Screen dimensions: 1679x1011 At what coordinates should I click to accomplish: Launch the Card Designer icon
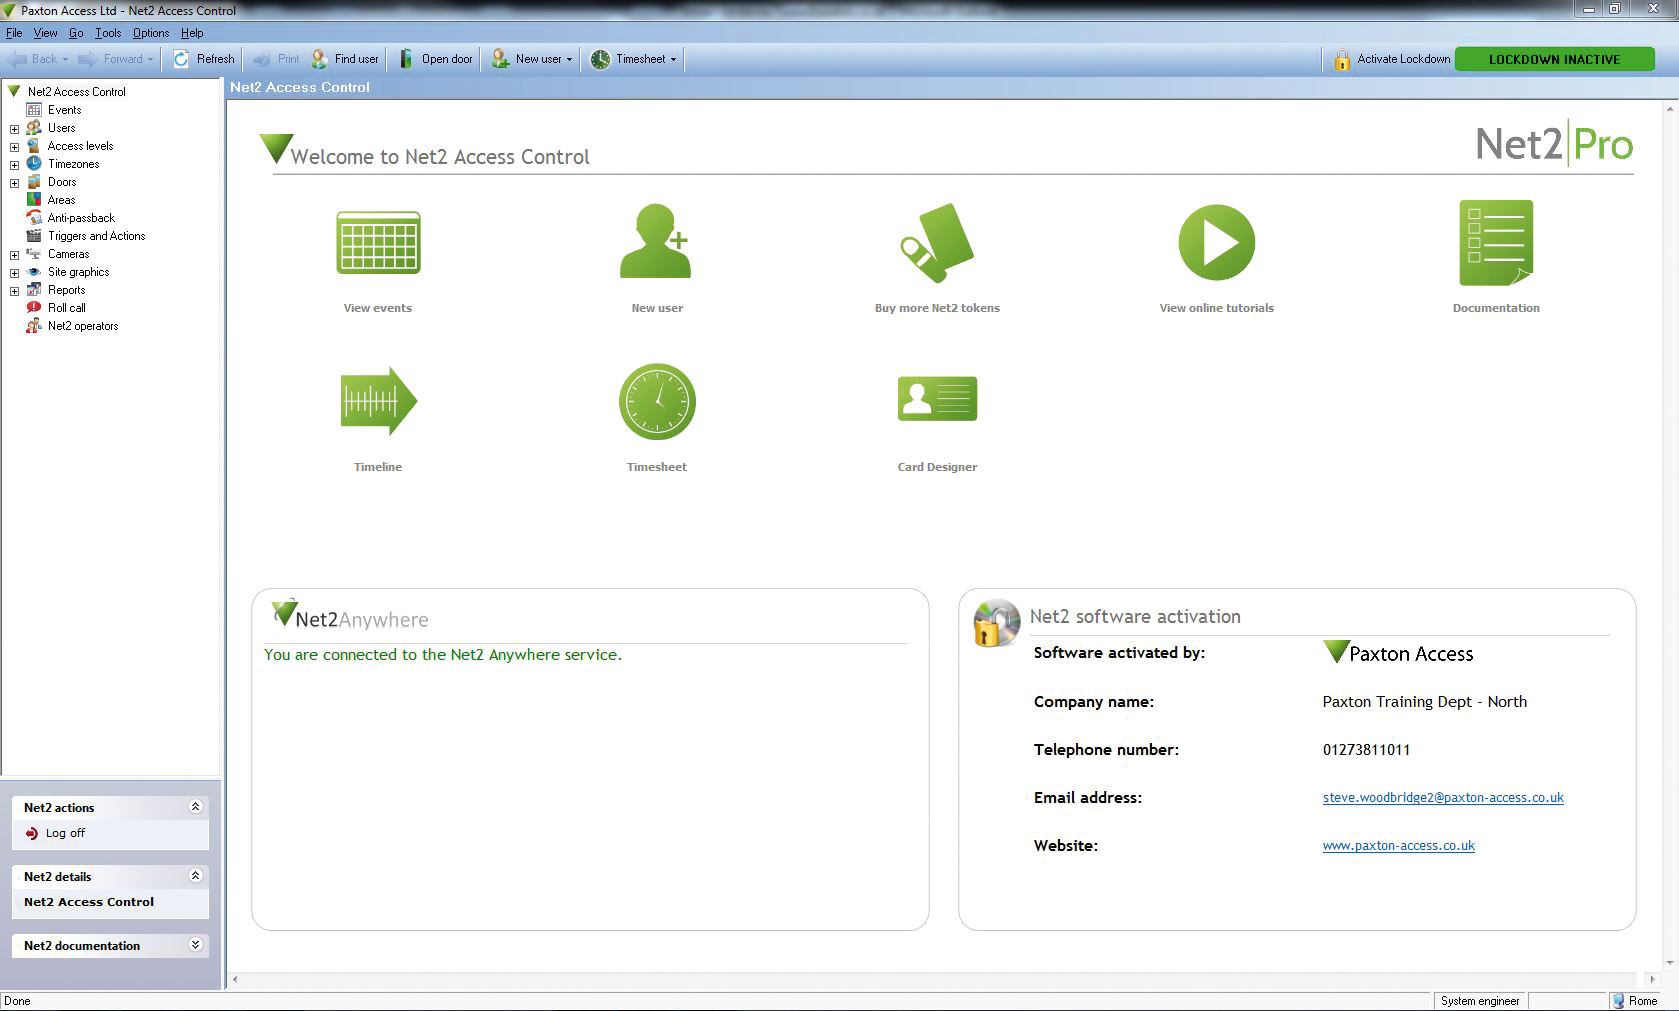pos(937,399)
